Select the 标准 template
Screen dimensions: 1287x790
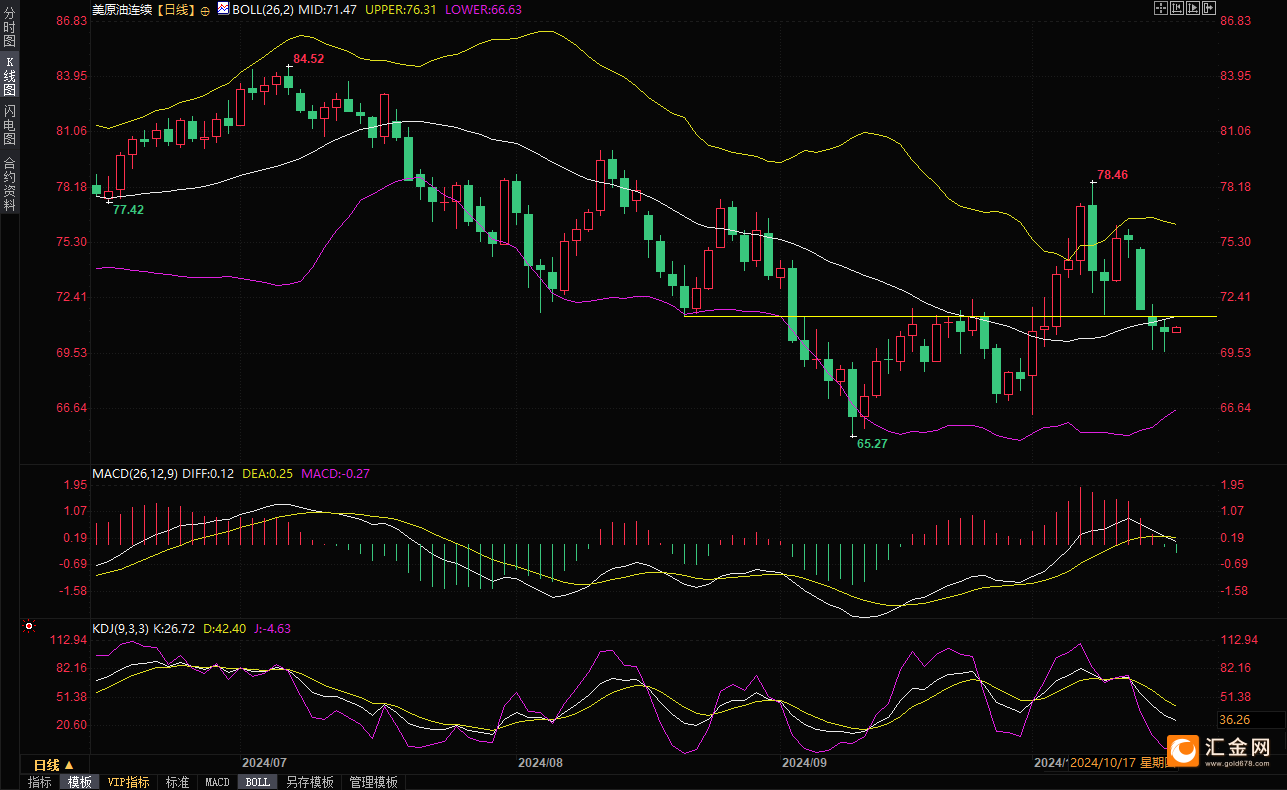point(177,782)
